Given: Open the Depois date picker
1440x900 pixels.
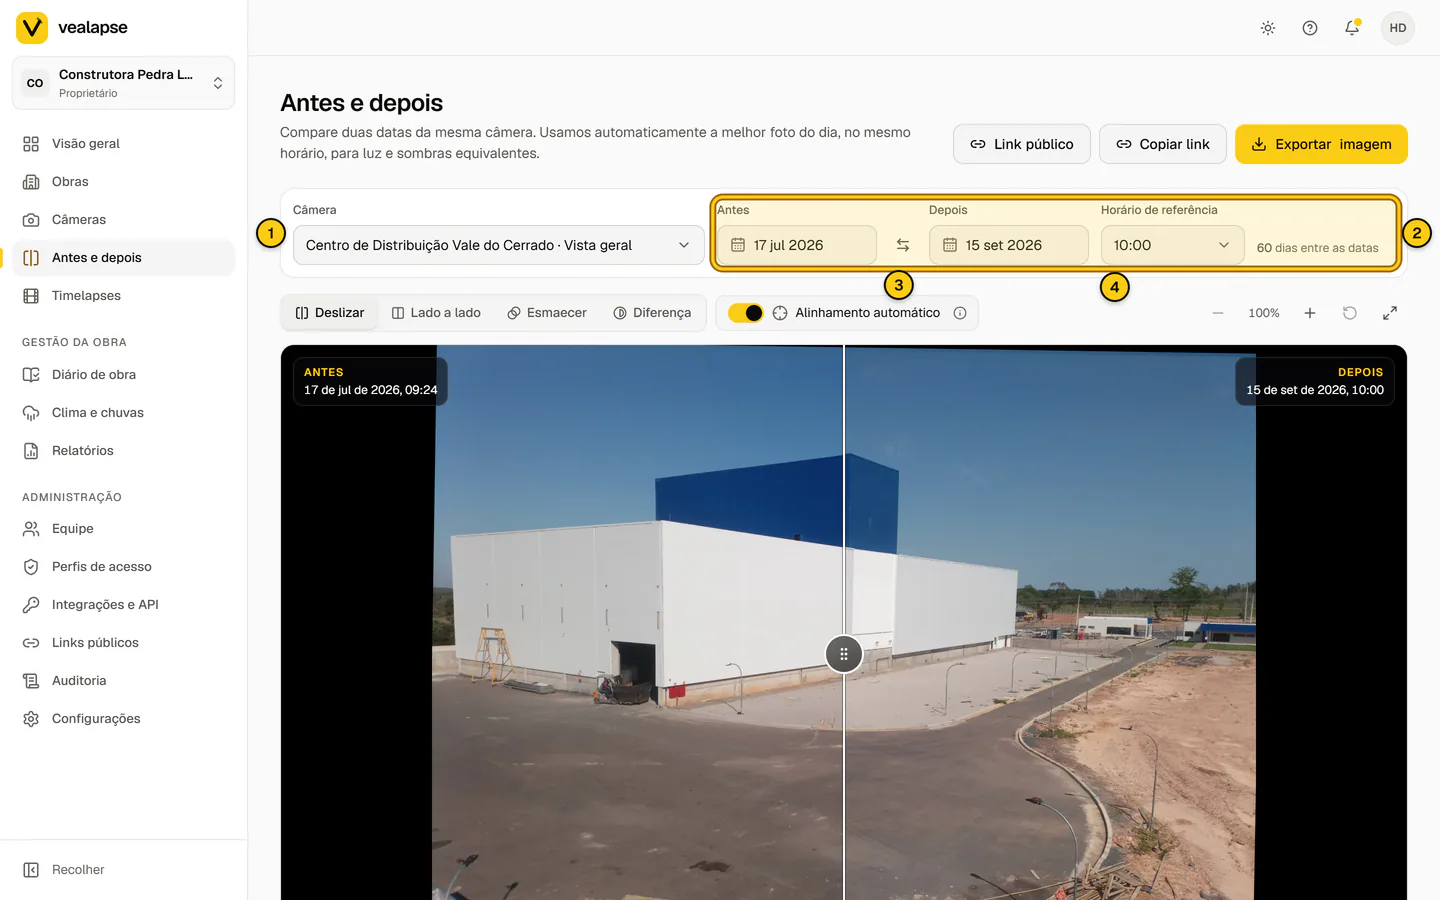Looking at the screenshot, I should tap(1008, 245).
